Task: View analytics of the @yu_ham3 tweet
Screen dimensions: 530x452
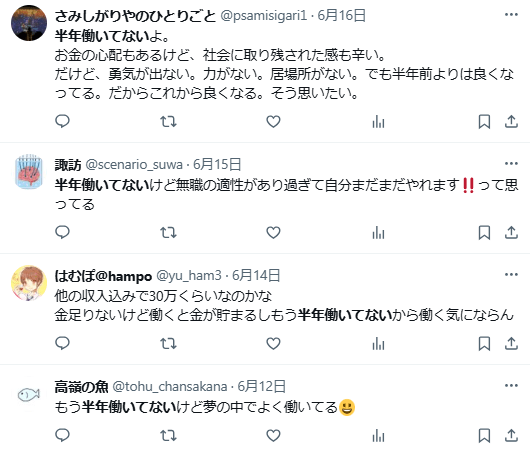Action: click(x=378, y=344)
